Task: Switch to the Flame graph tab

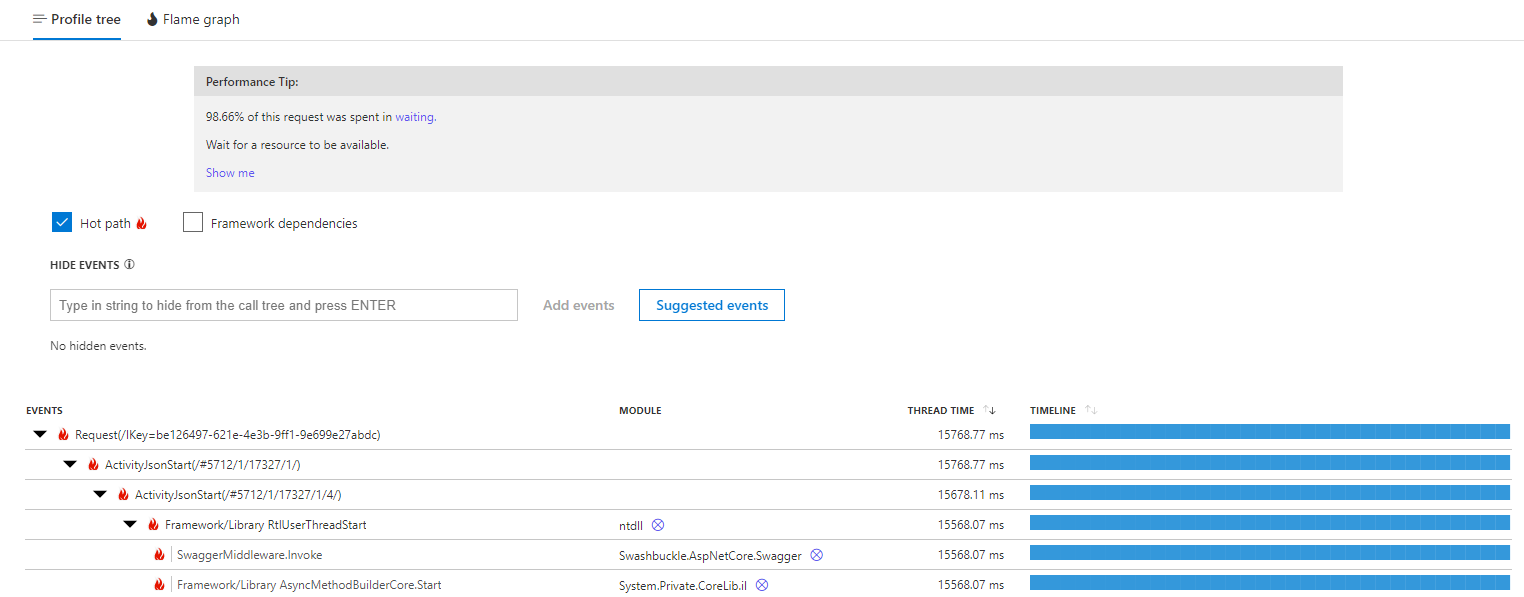Action: click(192, 19)
